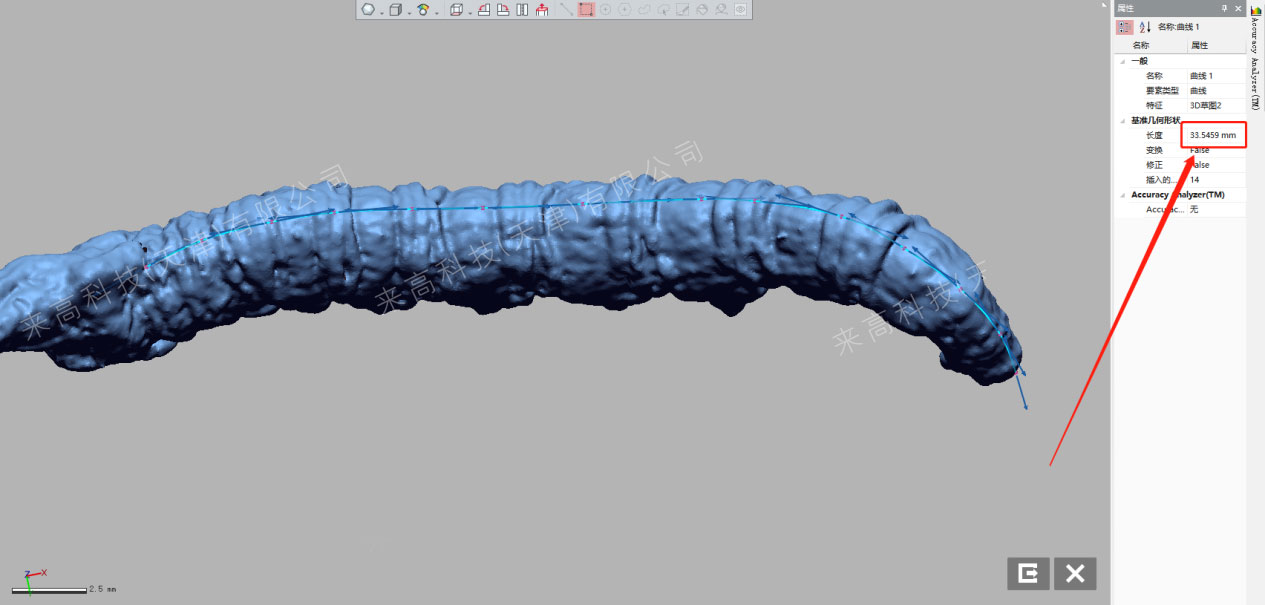Click the X cancel button in viewport
Viewport: 1265px width, 605px height.
pyautogui.click(x=1075, y=573)
